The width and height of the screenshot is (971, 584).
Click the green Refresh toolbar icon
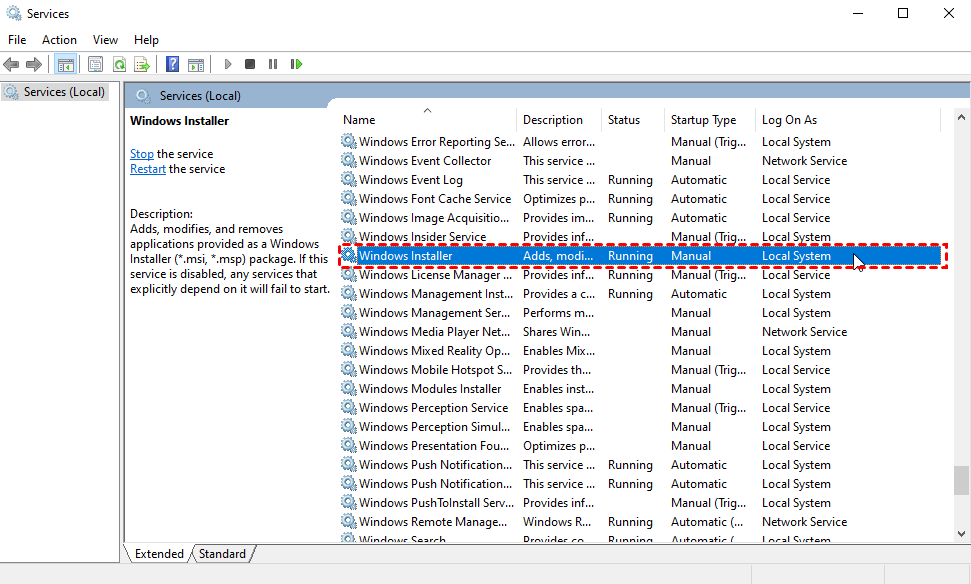[119, 65]
